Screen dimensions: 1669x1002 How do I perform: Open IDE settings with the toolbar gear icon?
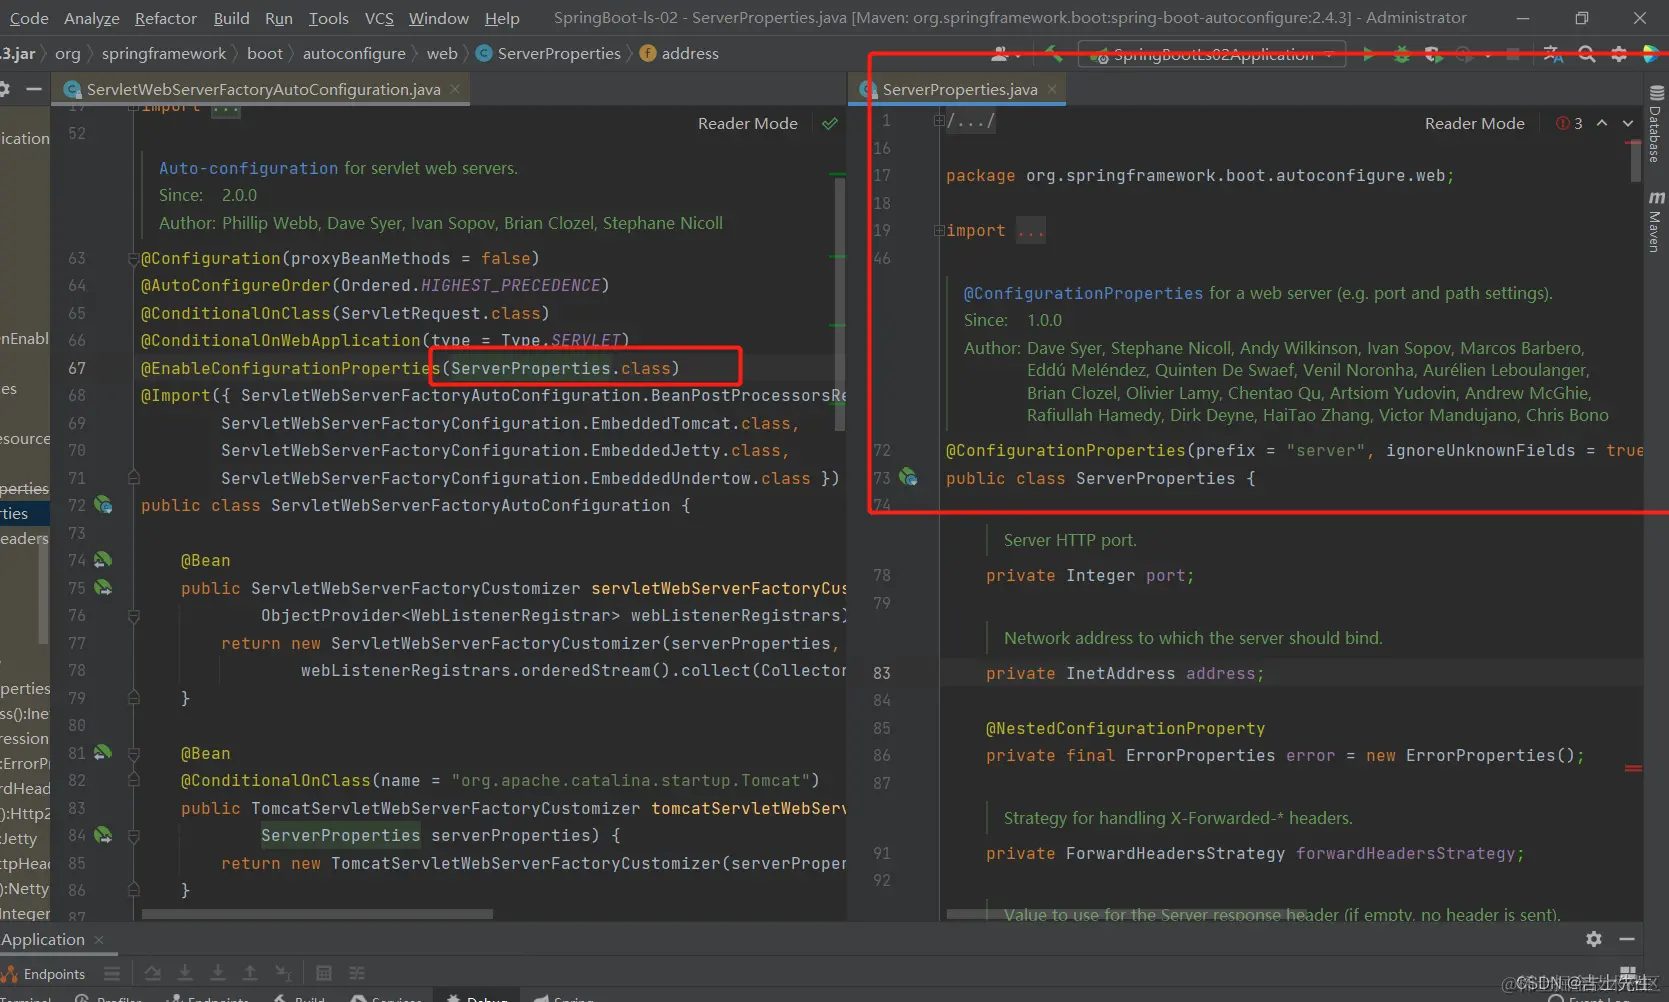point(1619,54)
